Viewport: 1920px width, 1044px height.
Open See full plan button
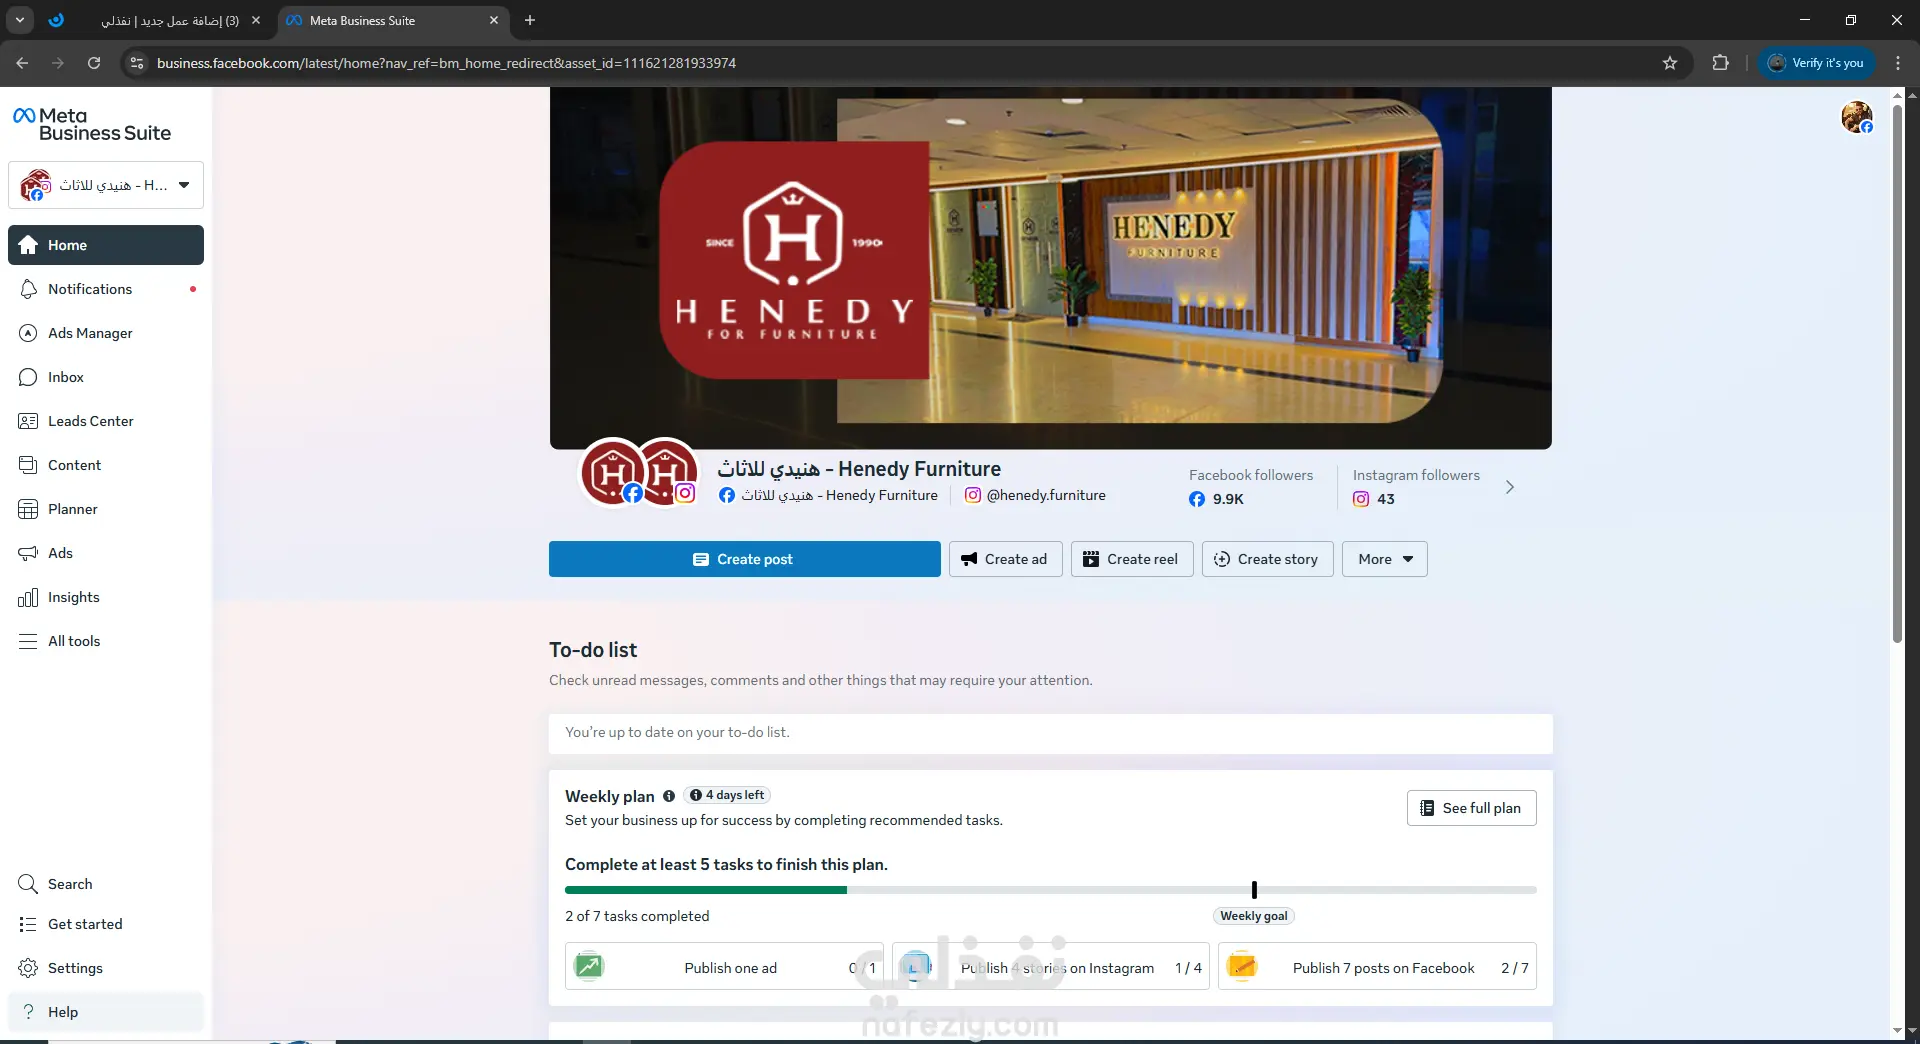coord(1471,808)
